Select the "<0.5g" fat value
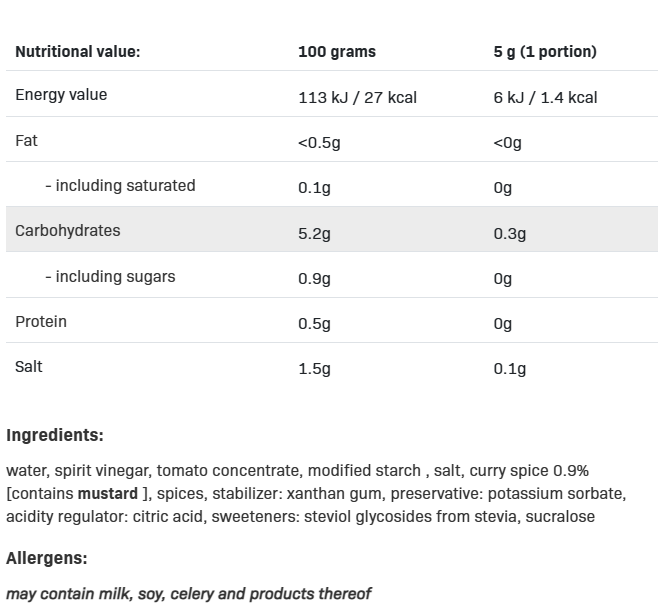Viewport: 661px width, 612px height. (319, 143)
